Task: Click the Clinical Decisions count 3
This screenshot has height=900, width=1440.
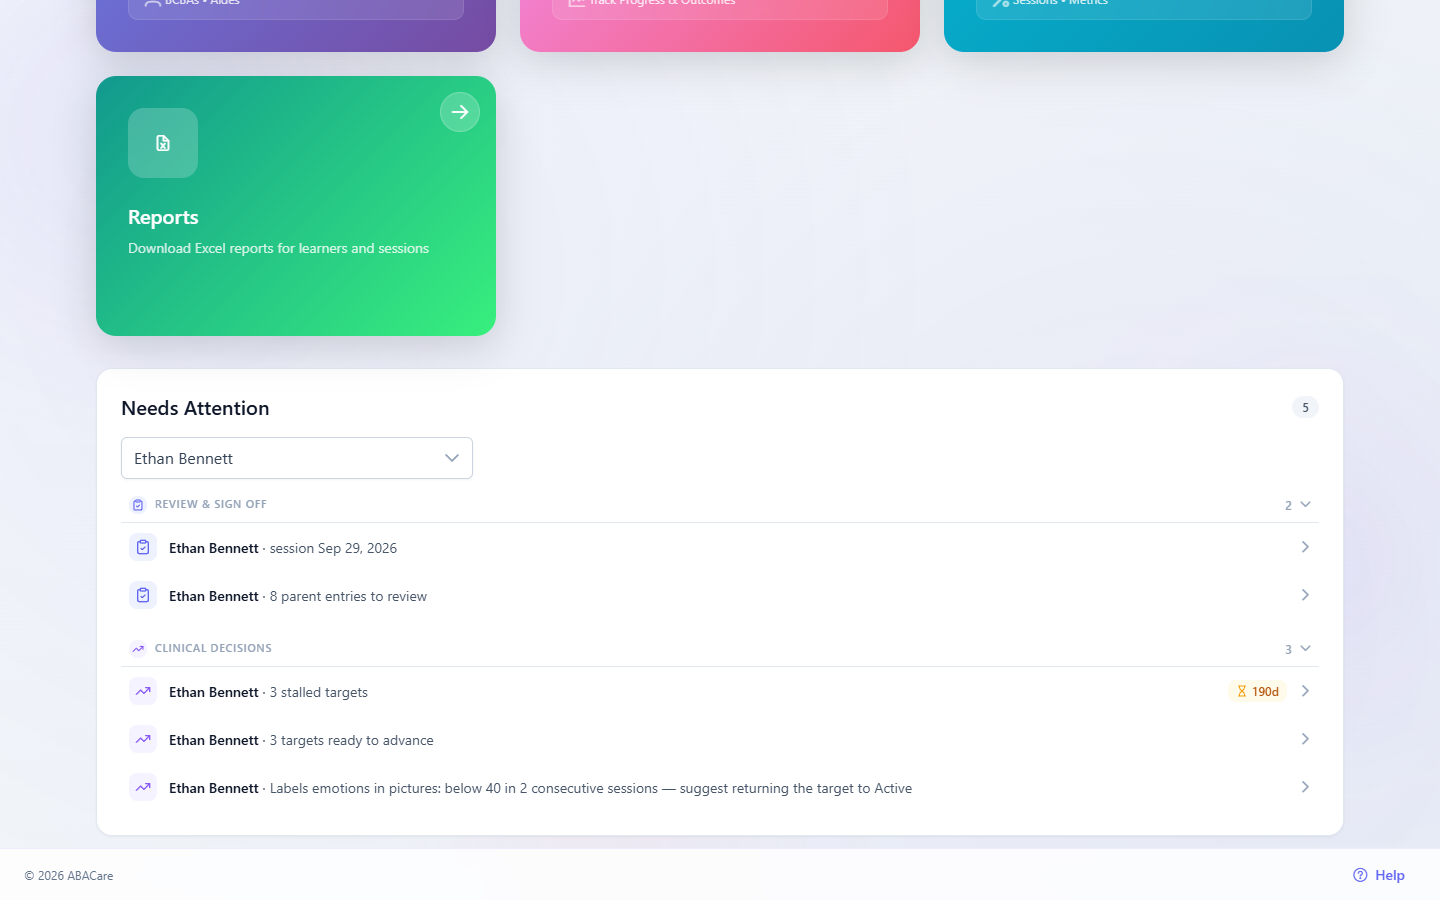Action: click(x=1288, y=649)
